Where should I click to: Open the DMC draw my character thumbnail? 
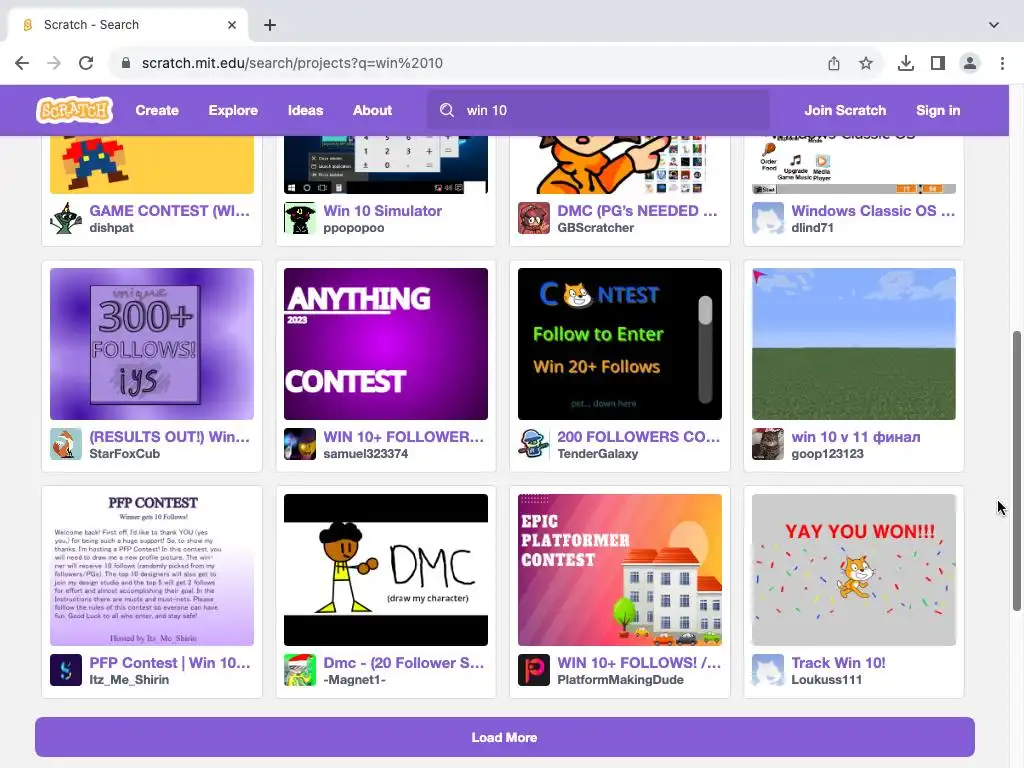386,570
